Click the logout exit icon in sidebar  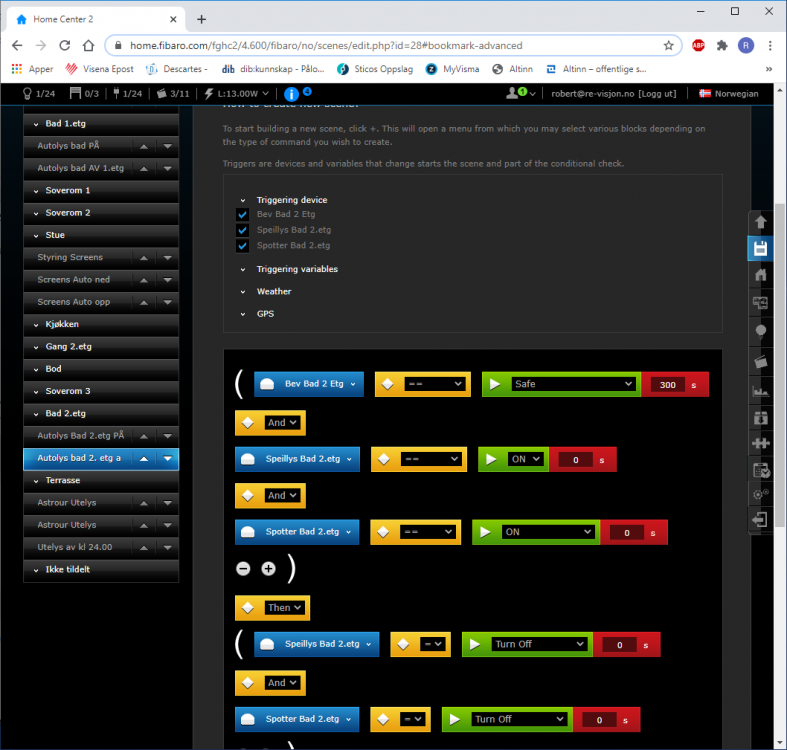click(760, 519)
